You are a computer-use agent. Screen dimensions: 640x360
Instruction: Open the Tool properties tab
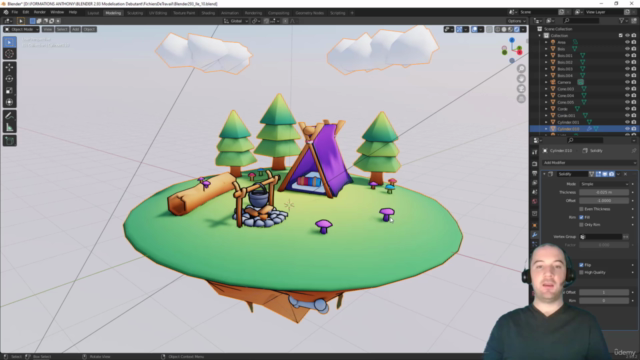click(x=535, y=152)
